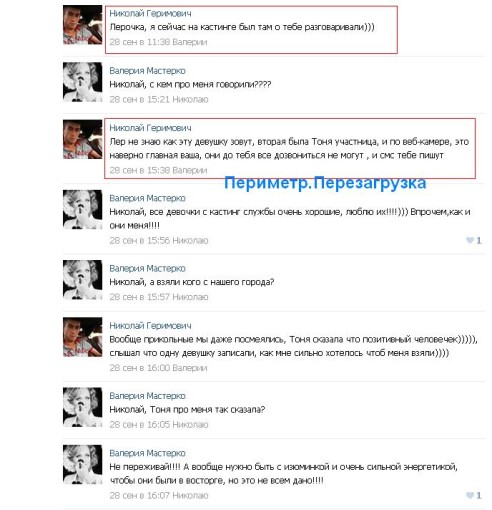The width and height of the screenshot is (492, 510).
Task: Open Валерия Мастерко name link above 16:05 comment
Action: pos(147,396)
